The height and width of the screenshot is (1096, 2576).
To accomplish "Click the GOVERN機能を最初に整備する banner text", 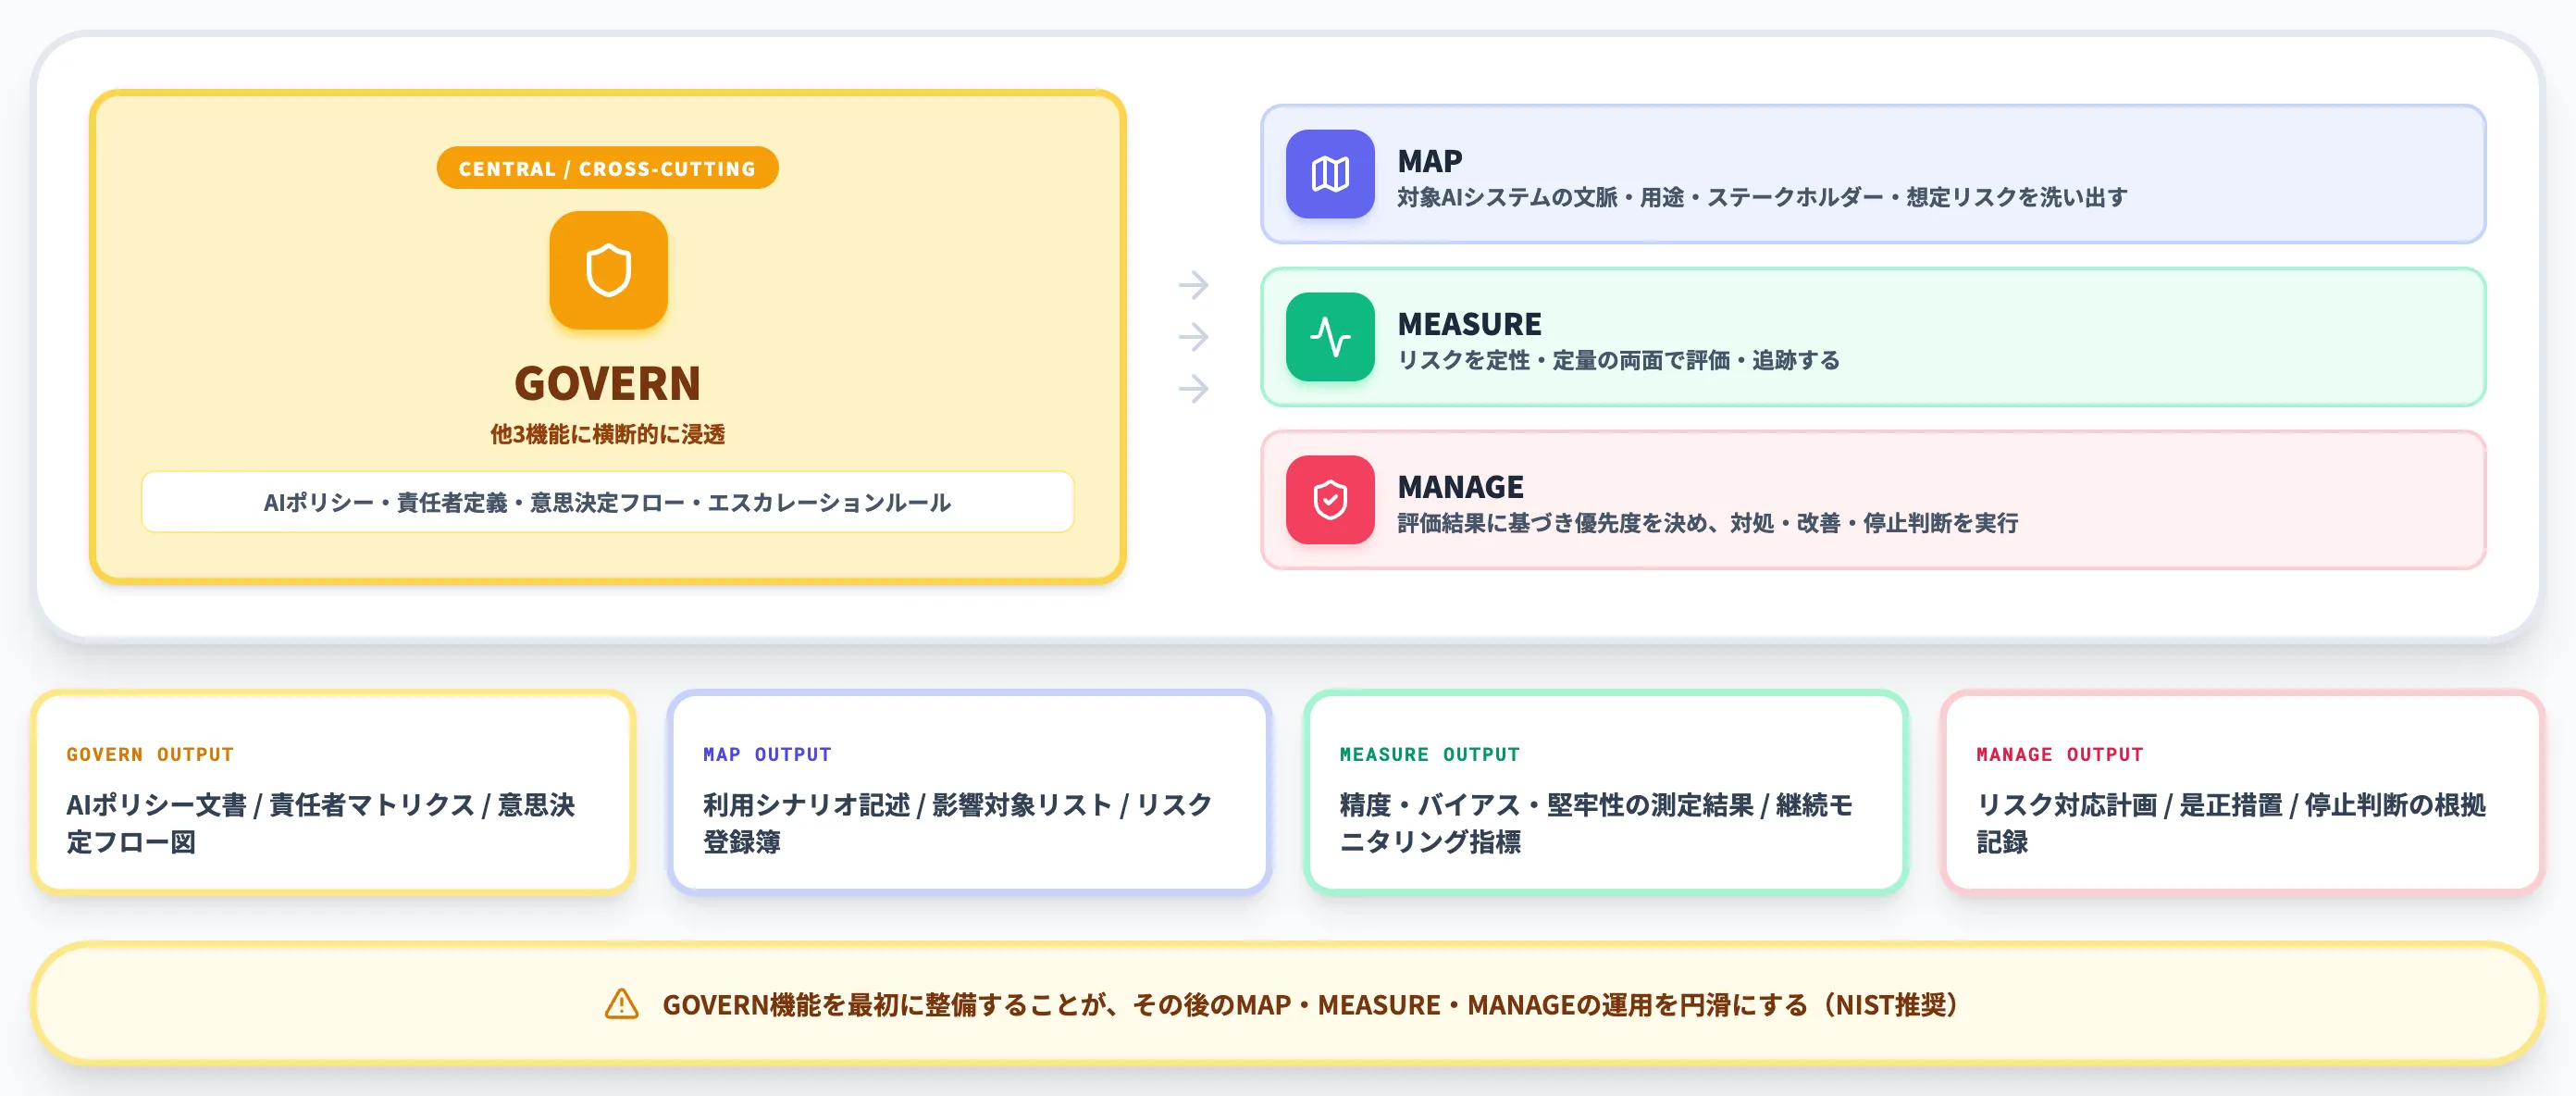I will [x=1310, y=1004].
